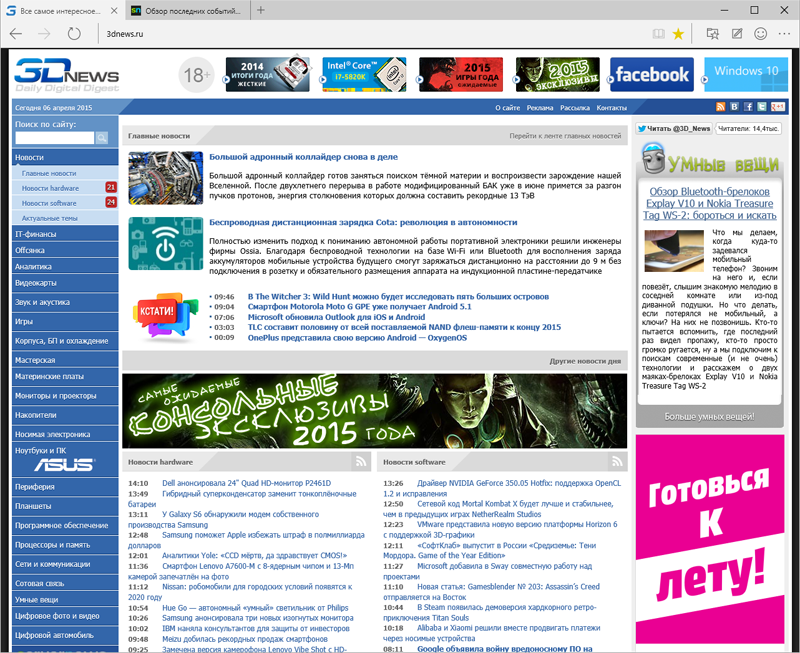Click the orange RSS icon in the header bar
Screen dimensions: 800x653
[x=720, y=107]
